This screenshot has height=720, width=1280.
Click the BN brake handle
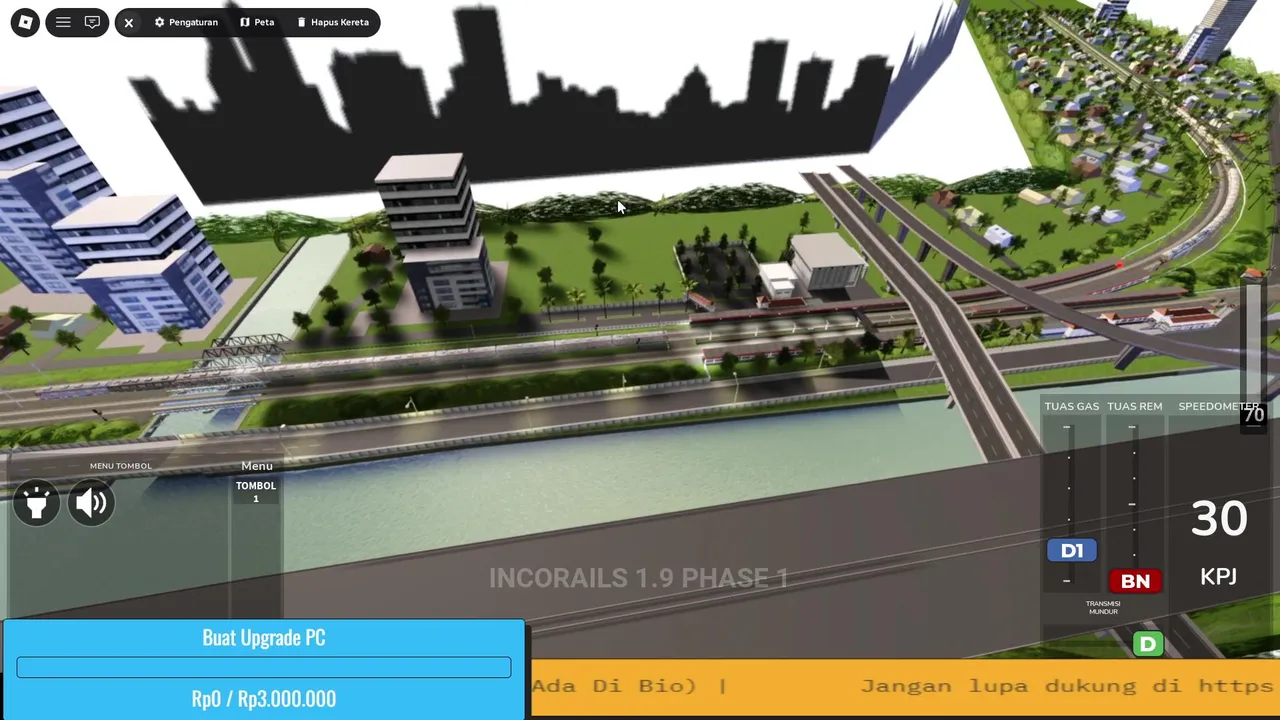tap(1135, 581)
